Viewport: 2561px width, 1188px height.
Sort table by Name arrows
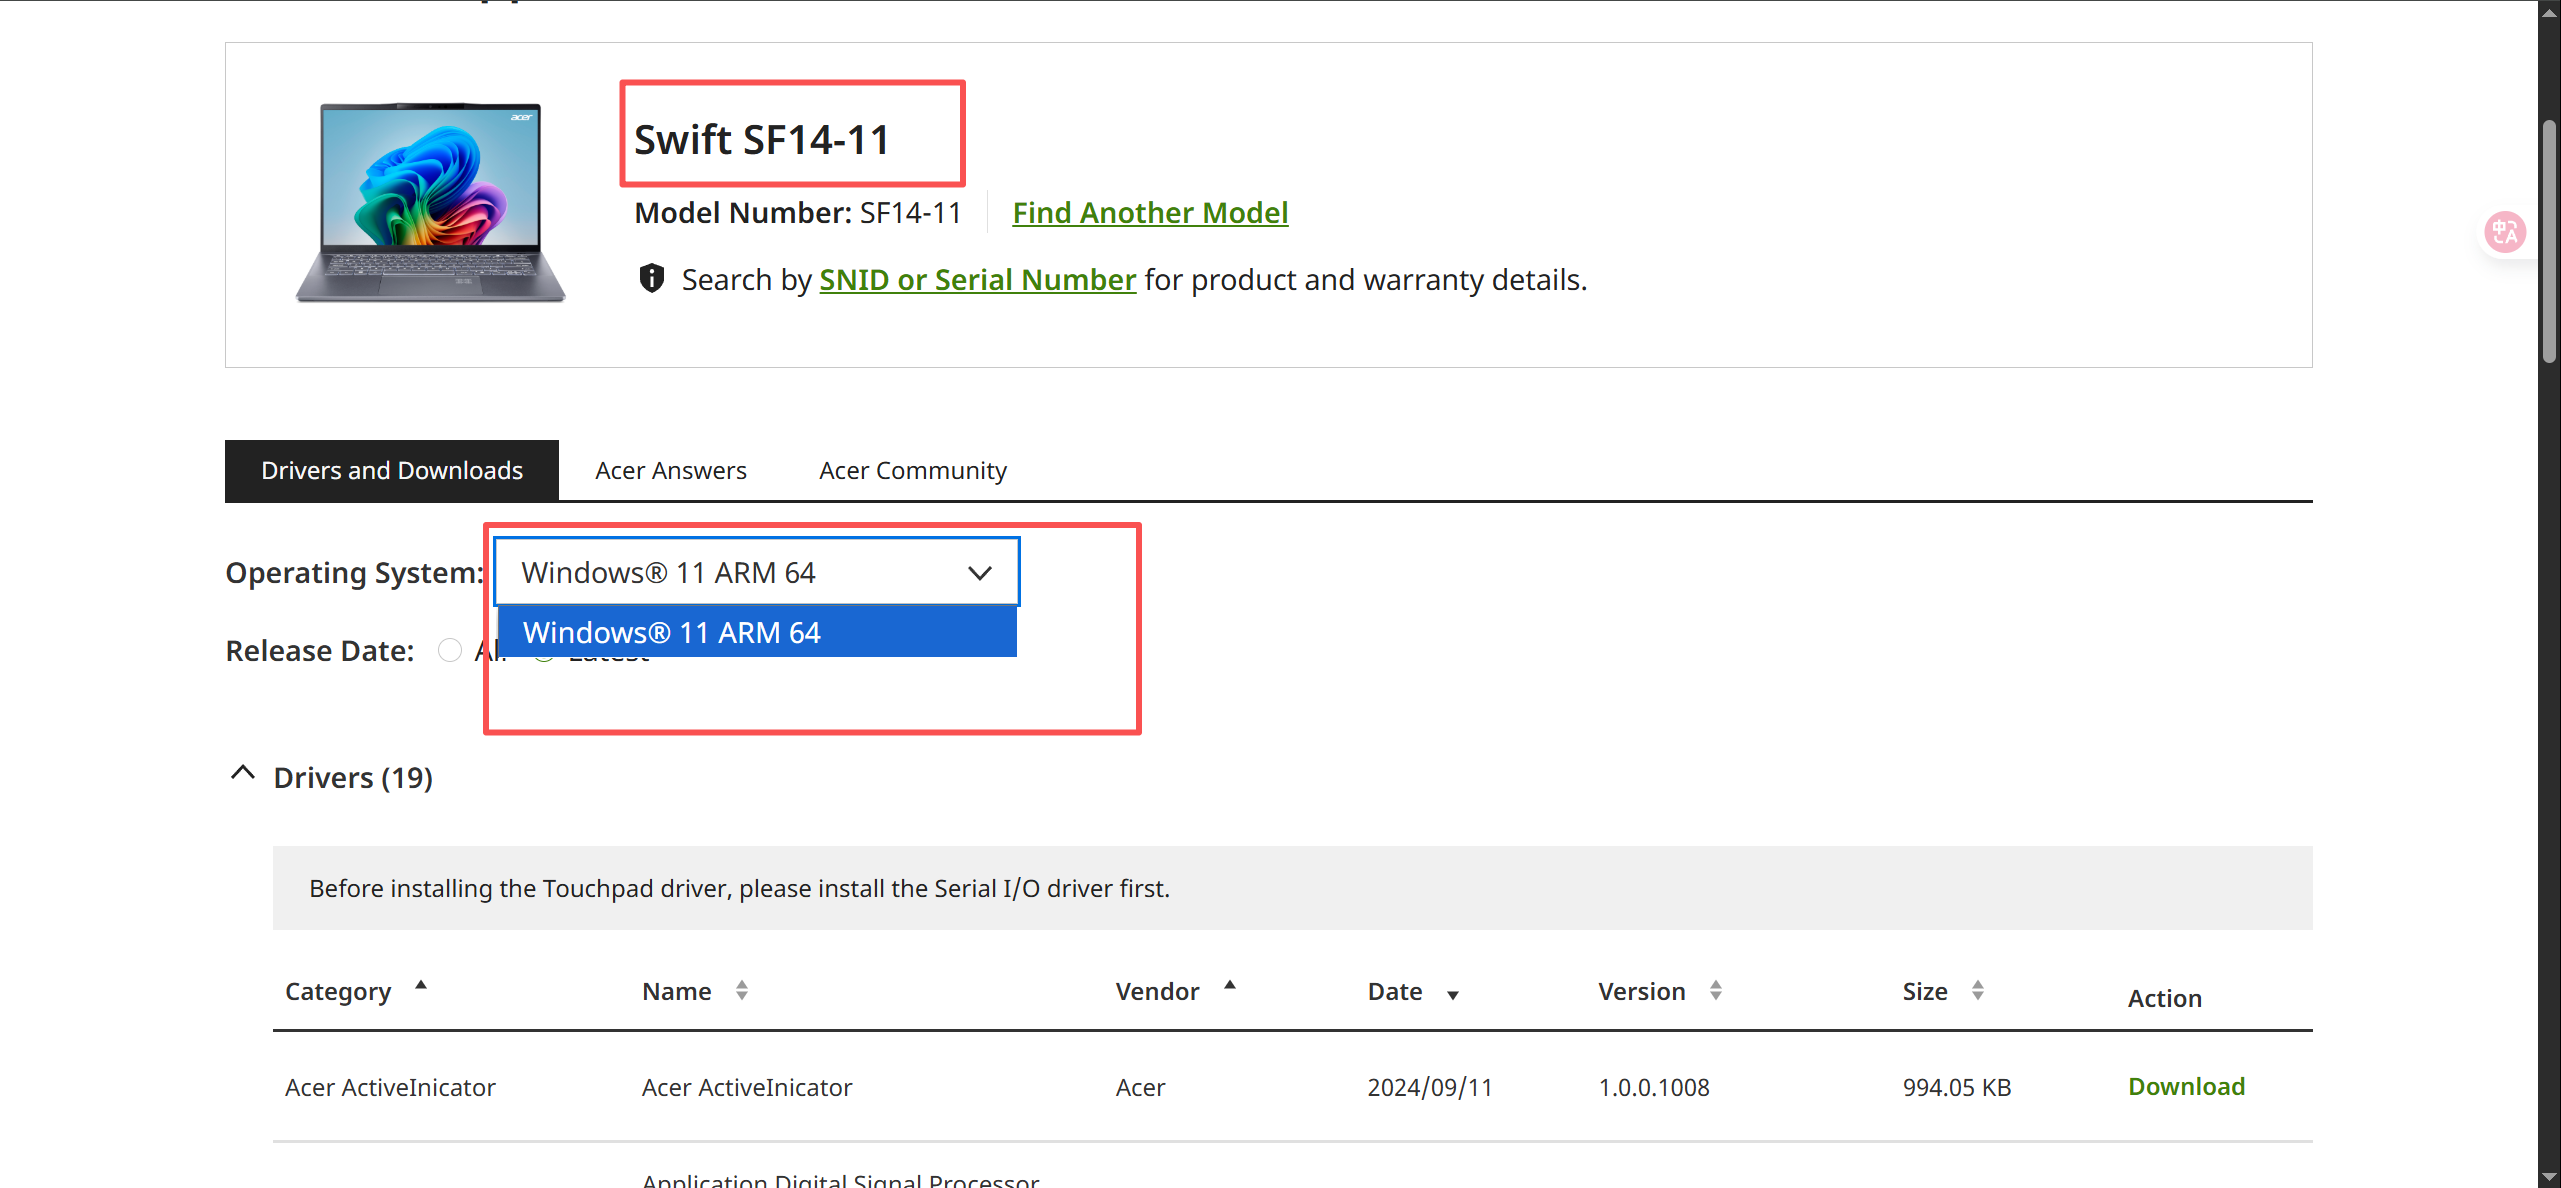741,991
